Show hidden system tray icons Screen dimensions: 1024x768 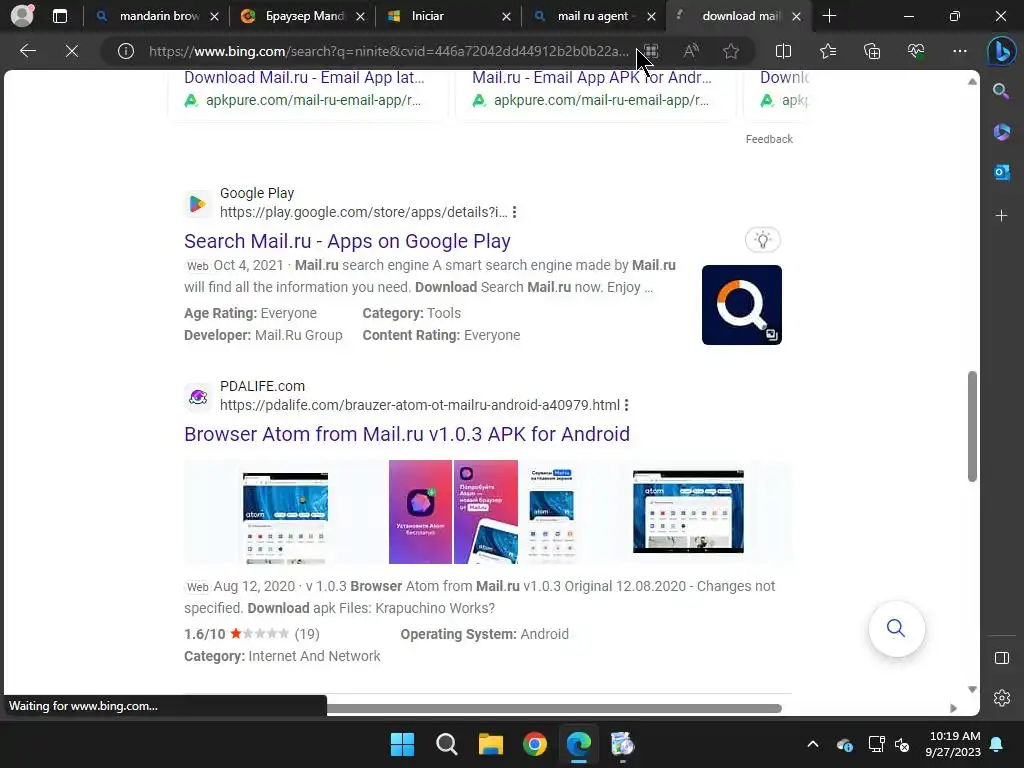tap(812, 744)
